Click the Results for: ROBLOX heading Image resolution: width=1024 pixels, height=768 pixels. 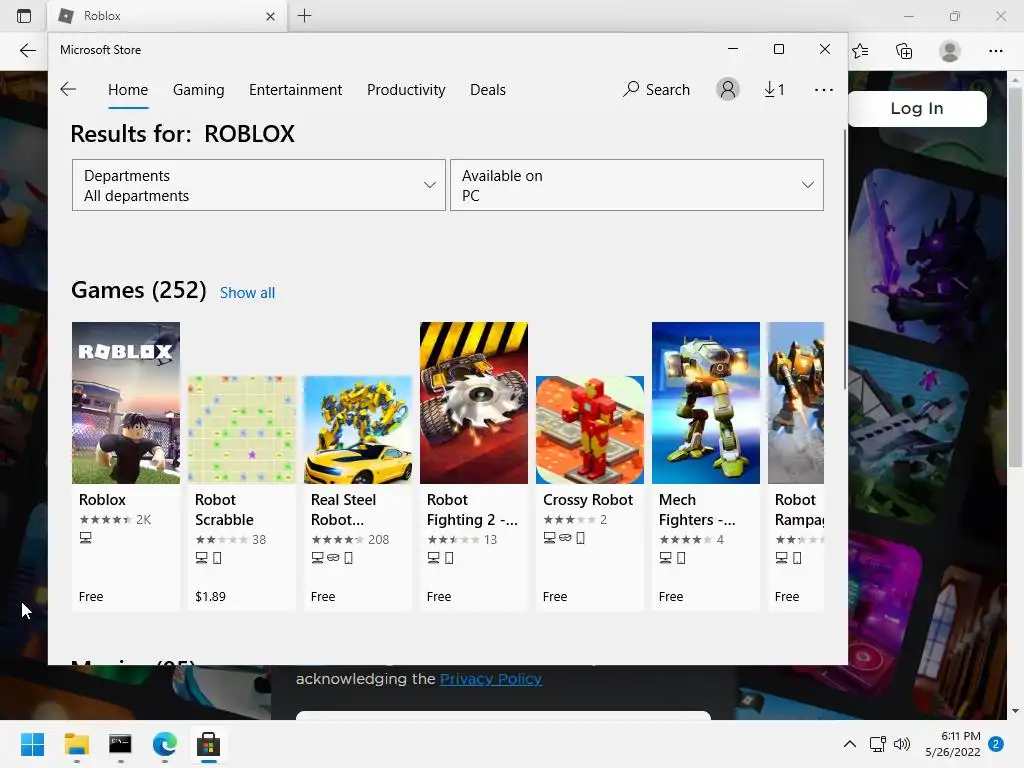(182, 134)
